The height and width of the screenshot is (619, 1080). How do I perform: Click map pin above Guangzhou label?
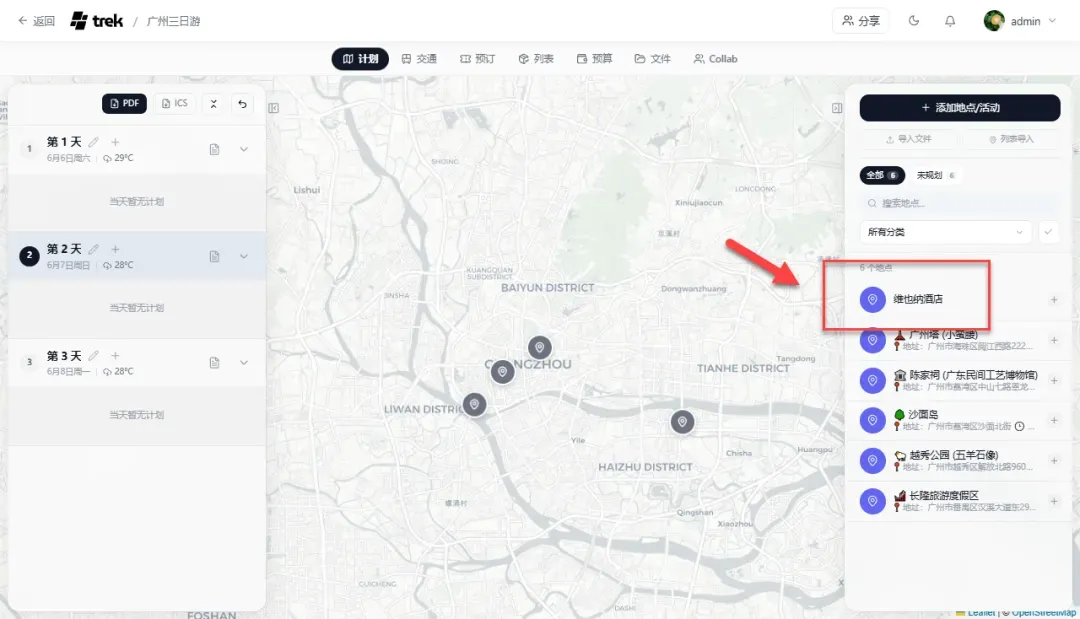(x=539, y=347)
